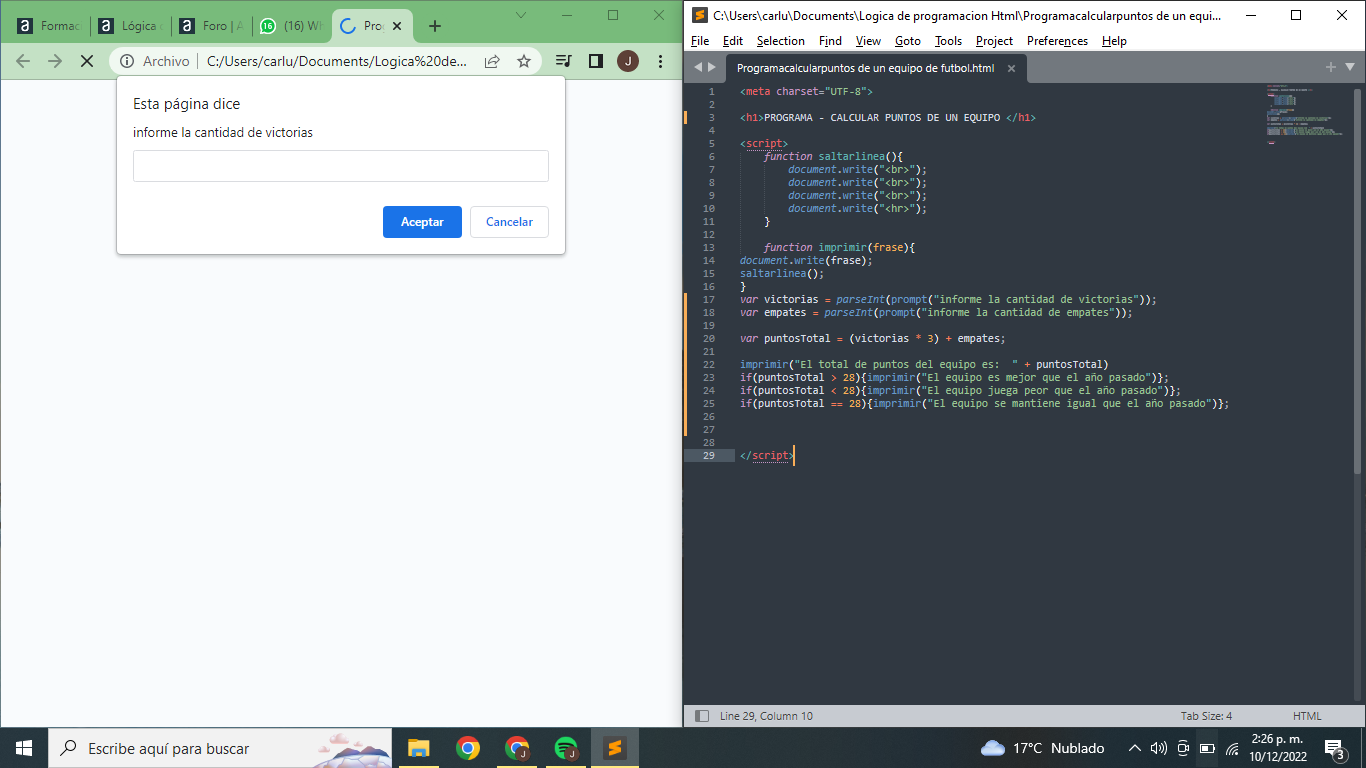The width and height of the screenshot is (1366, 768).
Task: Click the Sublime minimap code preview
Action: coord(1304,115)
